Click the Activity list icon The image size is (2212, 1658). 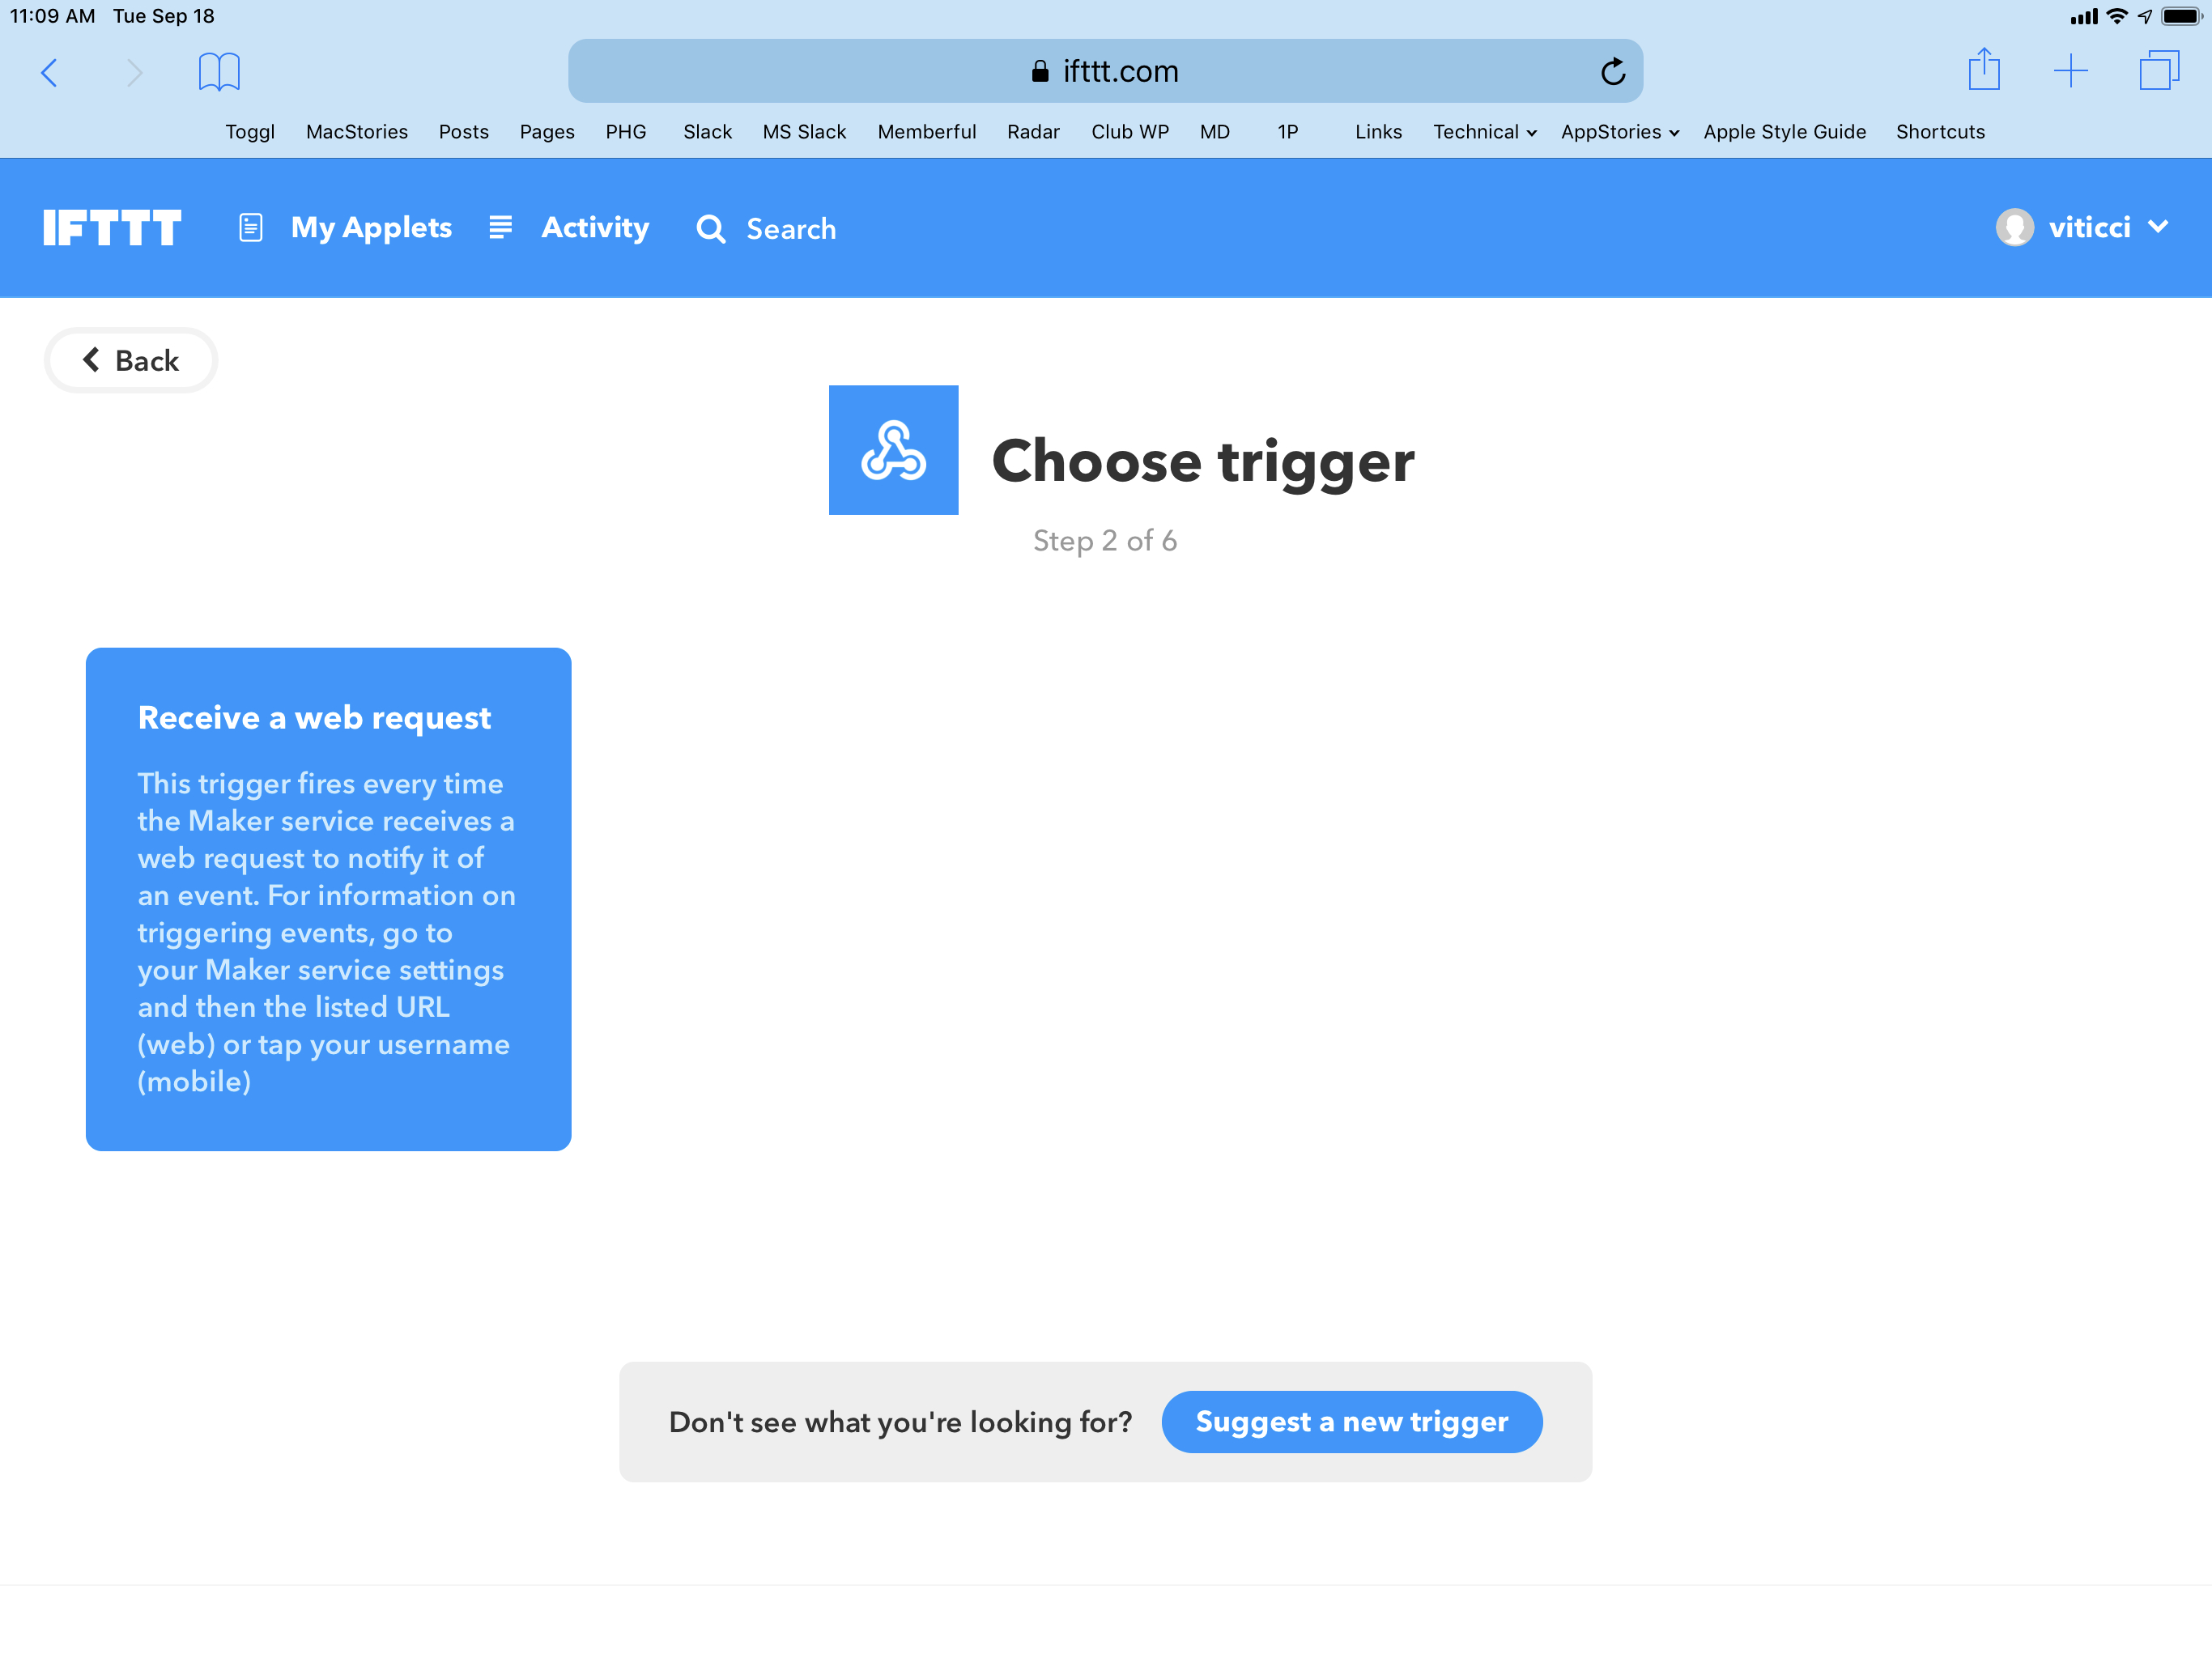pos(501,227)
